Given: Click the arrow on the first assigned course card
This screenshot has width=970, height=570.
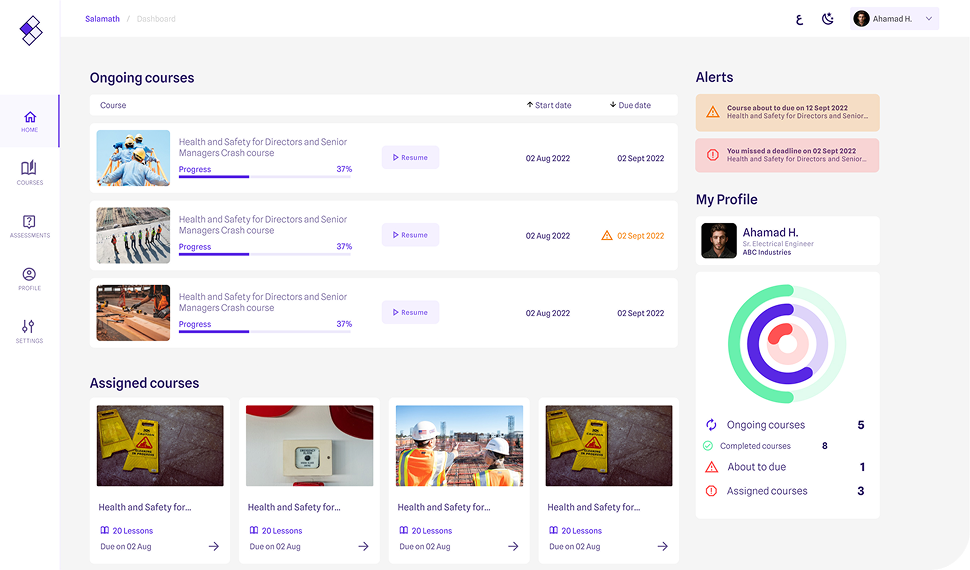Looking at the screenshot, I should point(213,546).
